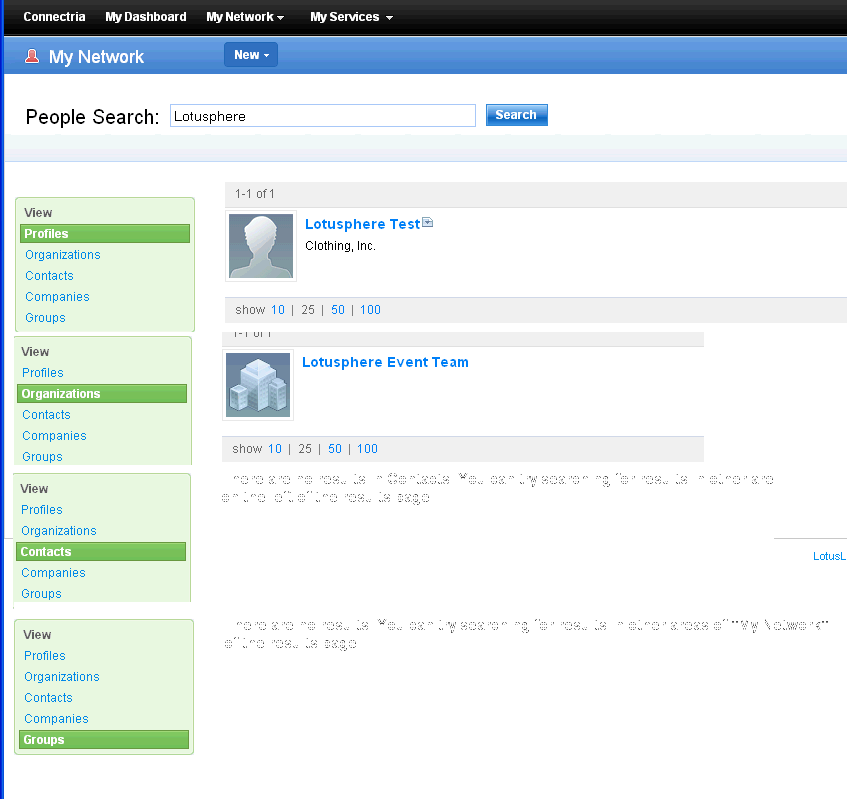Image resolution: width=847 pixels, height=799 pixels.
Task: Go to My Dashboard
Action: 145,16
